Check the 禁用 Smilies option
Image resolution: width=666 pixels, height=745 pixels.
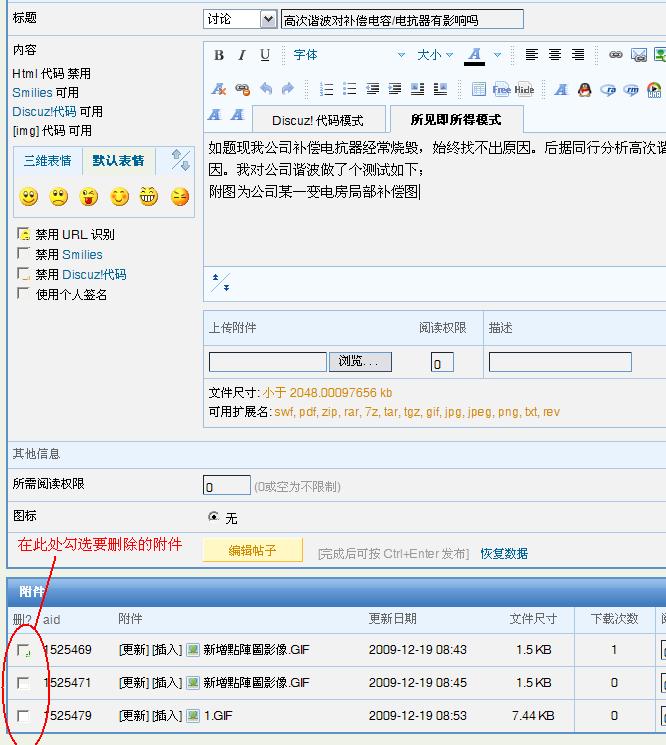23,253
